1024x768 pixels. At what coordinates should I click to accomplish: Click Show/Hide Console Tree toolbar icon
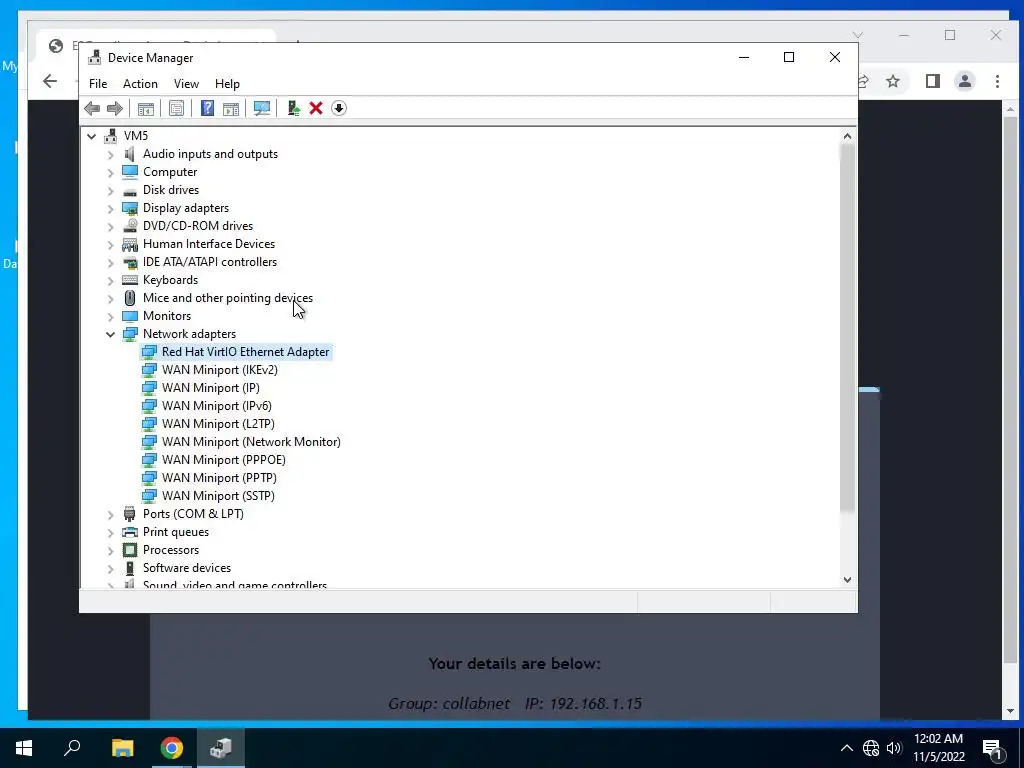[x=146, y=108]
